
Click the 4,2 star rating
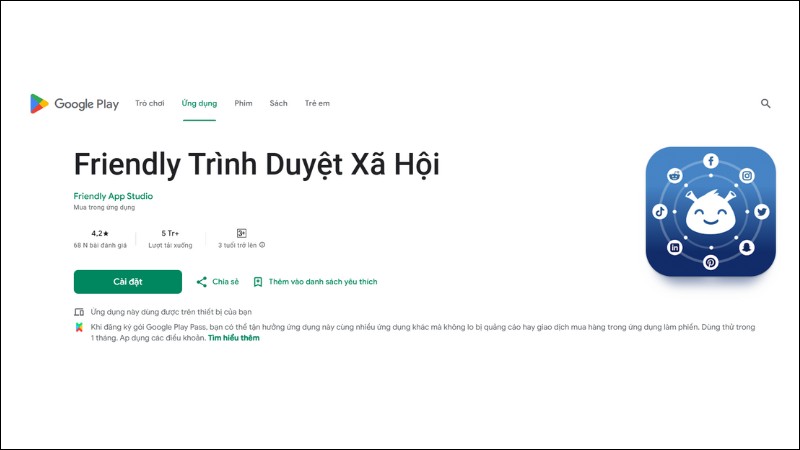click(100, 233)
